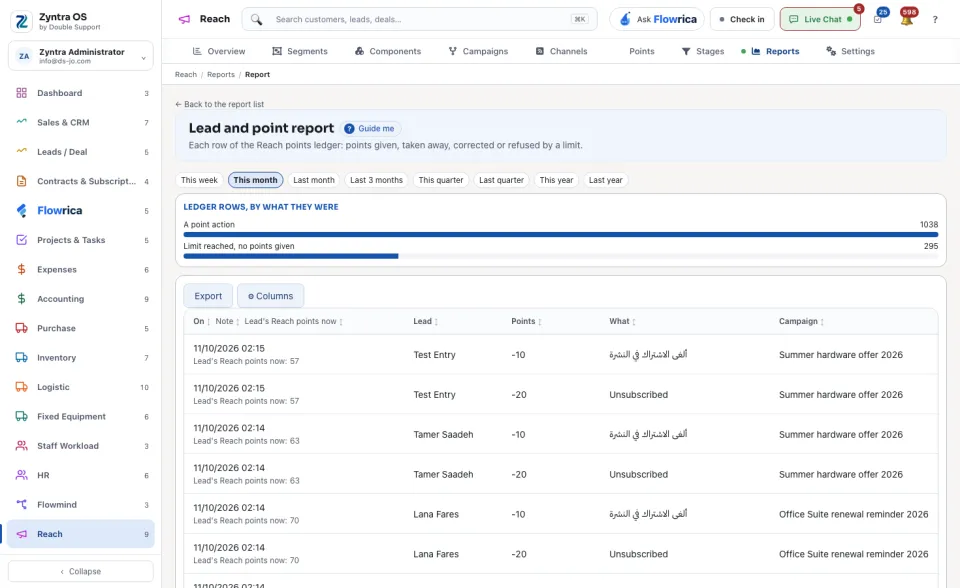Click the A point action progress bar

561,235
